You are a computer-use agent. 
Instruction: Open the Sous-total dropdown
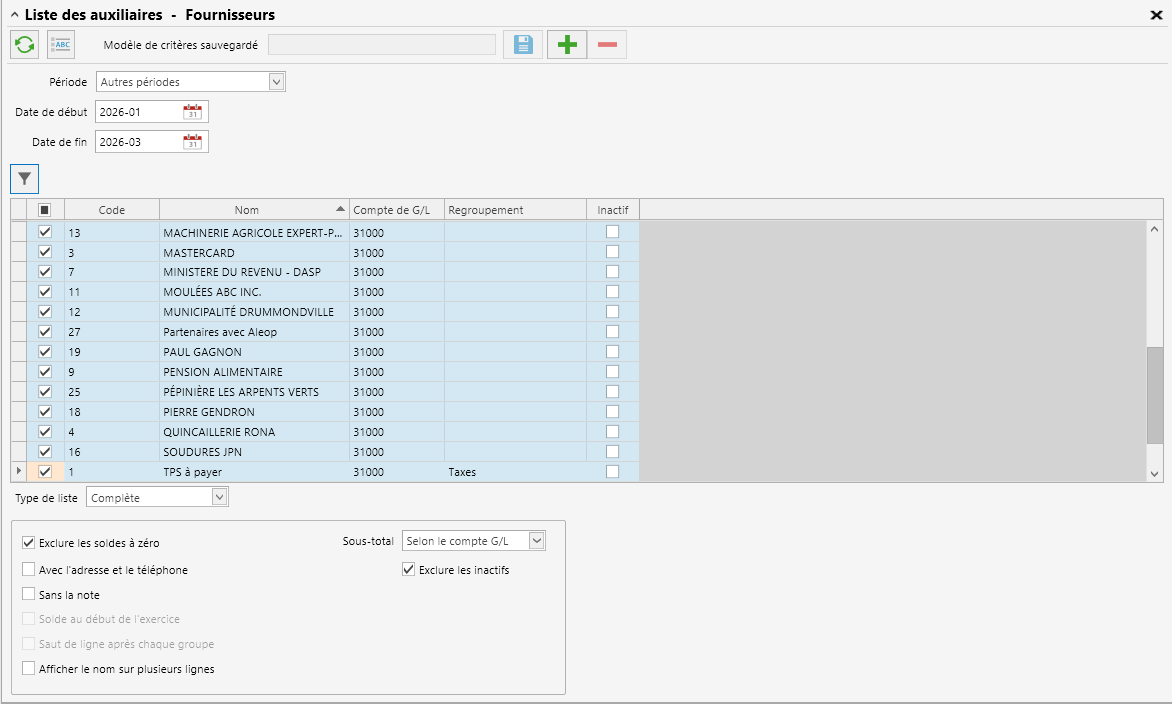coord(537,540)
